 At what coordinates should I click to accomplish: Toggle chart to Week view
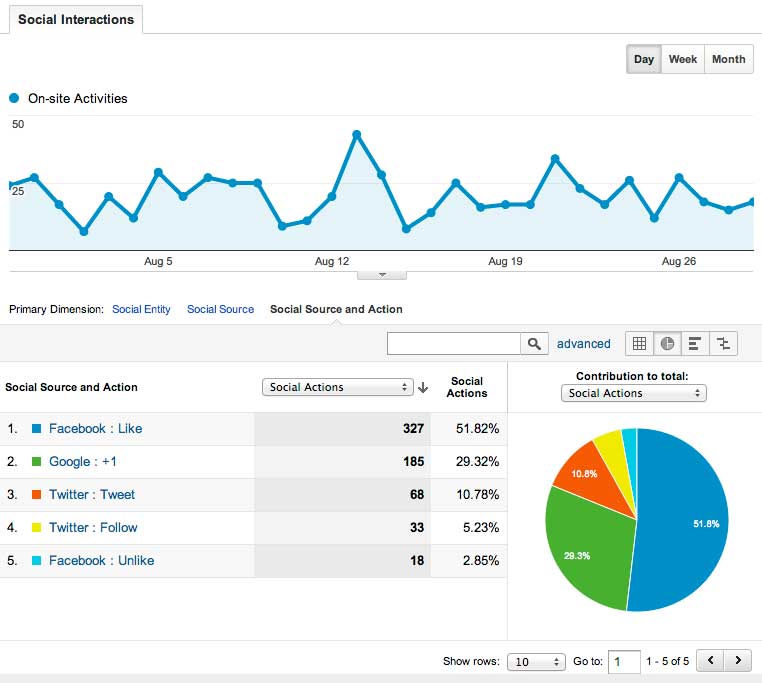(x=683, y=59)
